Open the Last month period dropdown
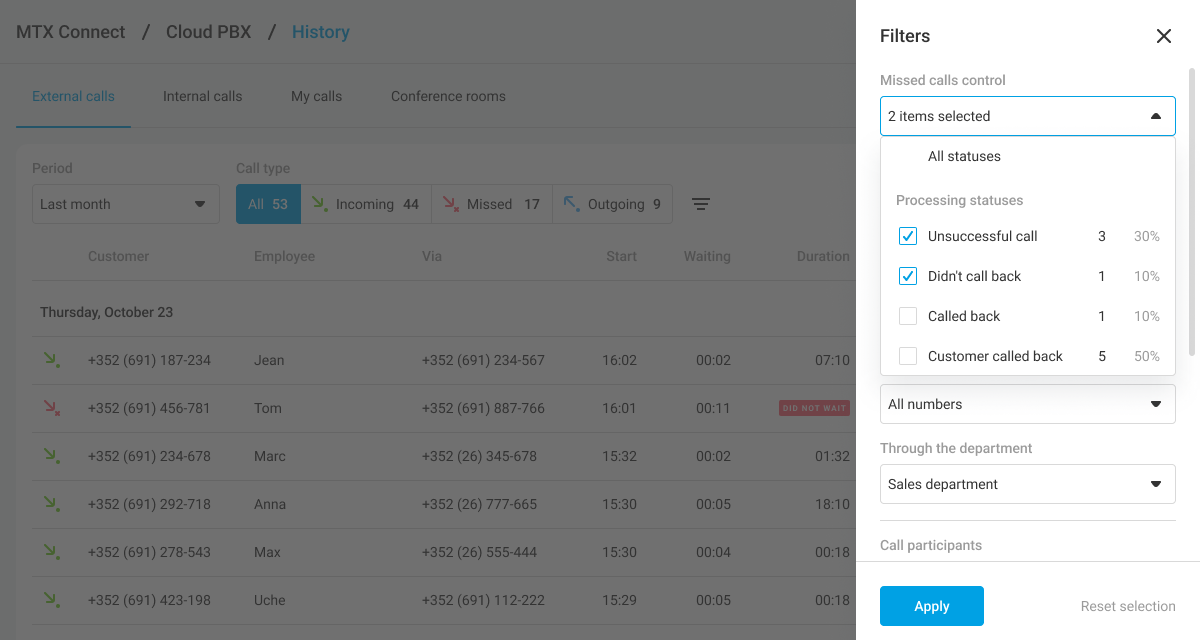 125,204
